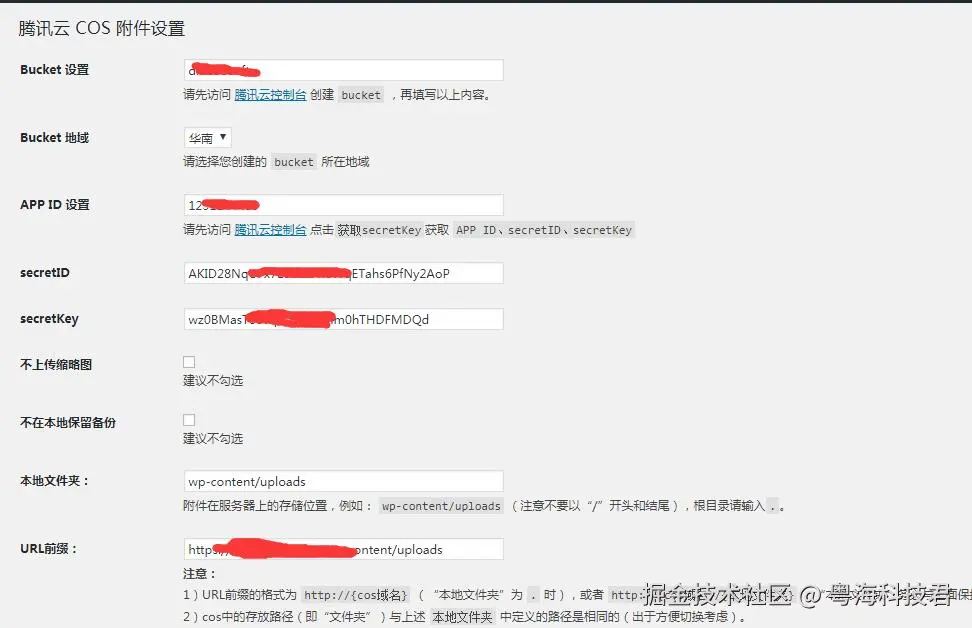This screenshot has width=972, height=628.
Task: Open the Bucket 地域 dropdown showing 华南
Action: point(208,138)
